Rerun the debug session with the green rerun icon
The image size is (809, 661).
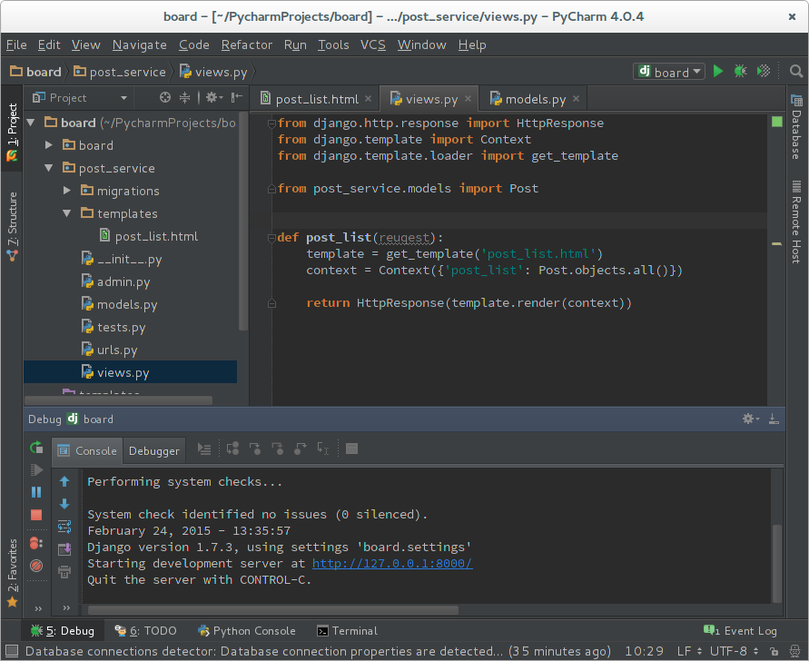coord(36,447)
